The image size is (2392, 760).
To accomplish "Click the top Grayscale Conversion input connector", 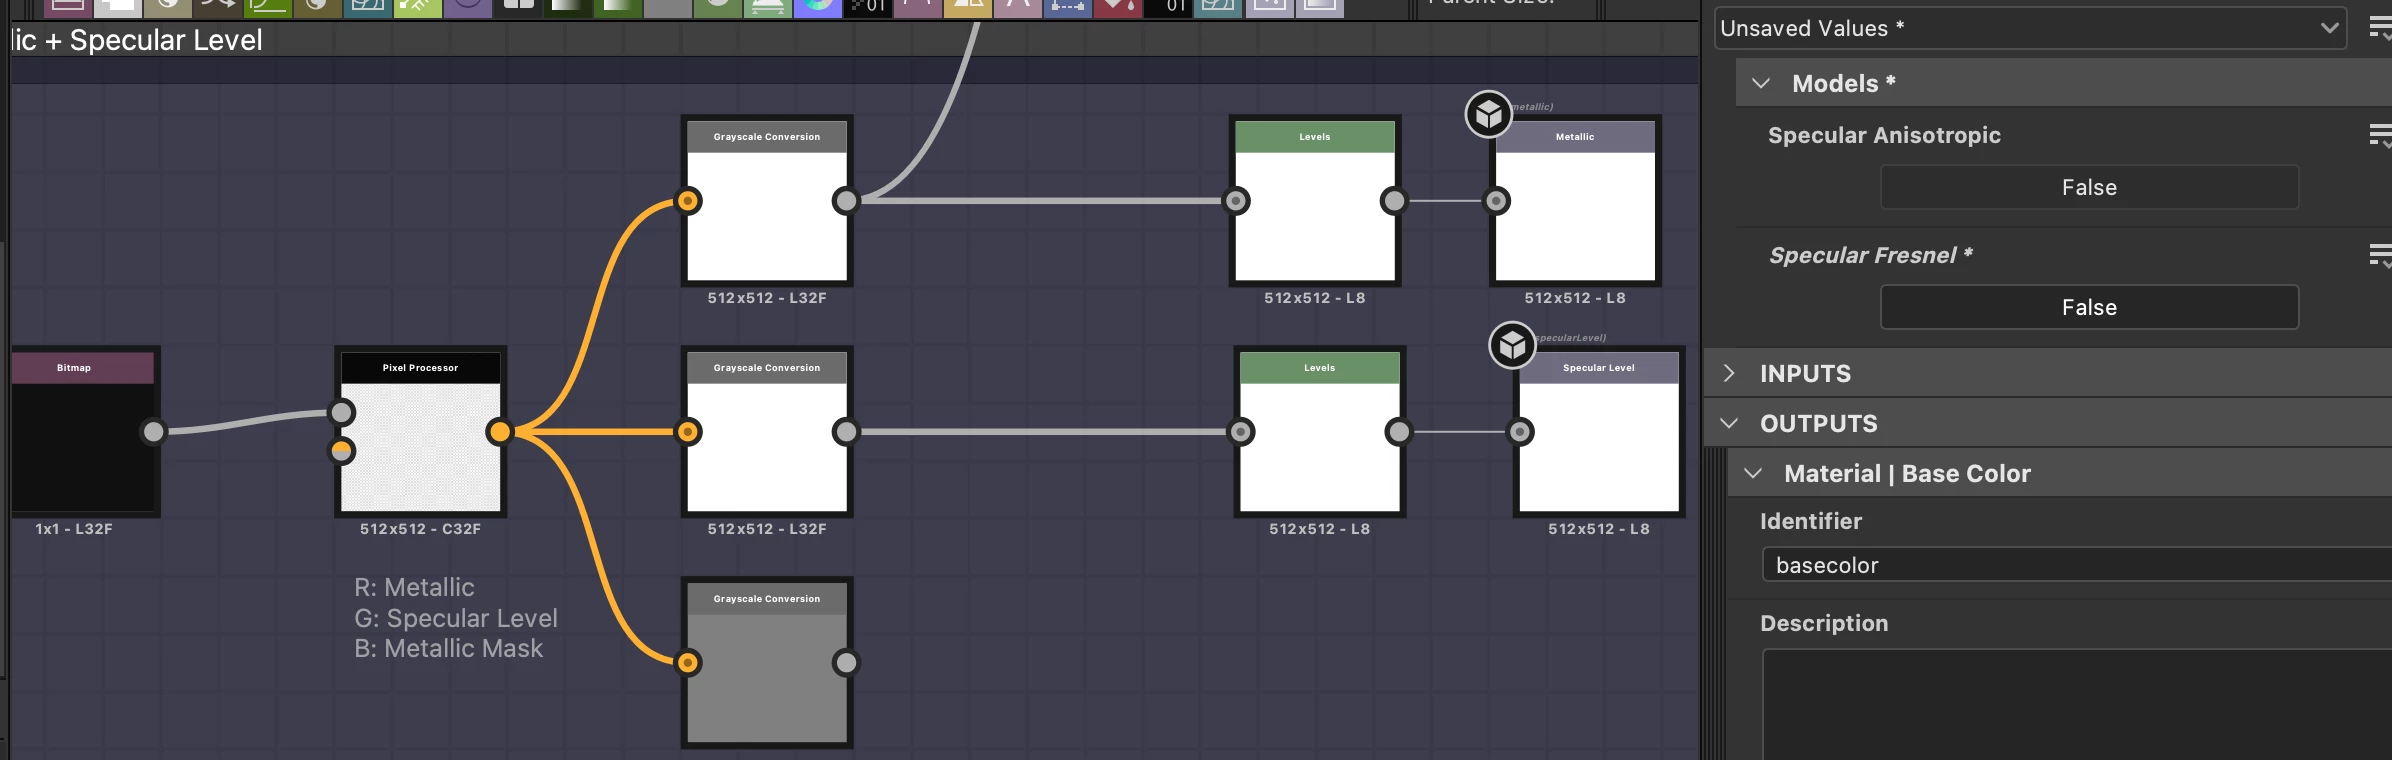I will pos(688,201).
